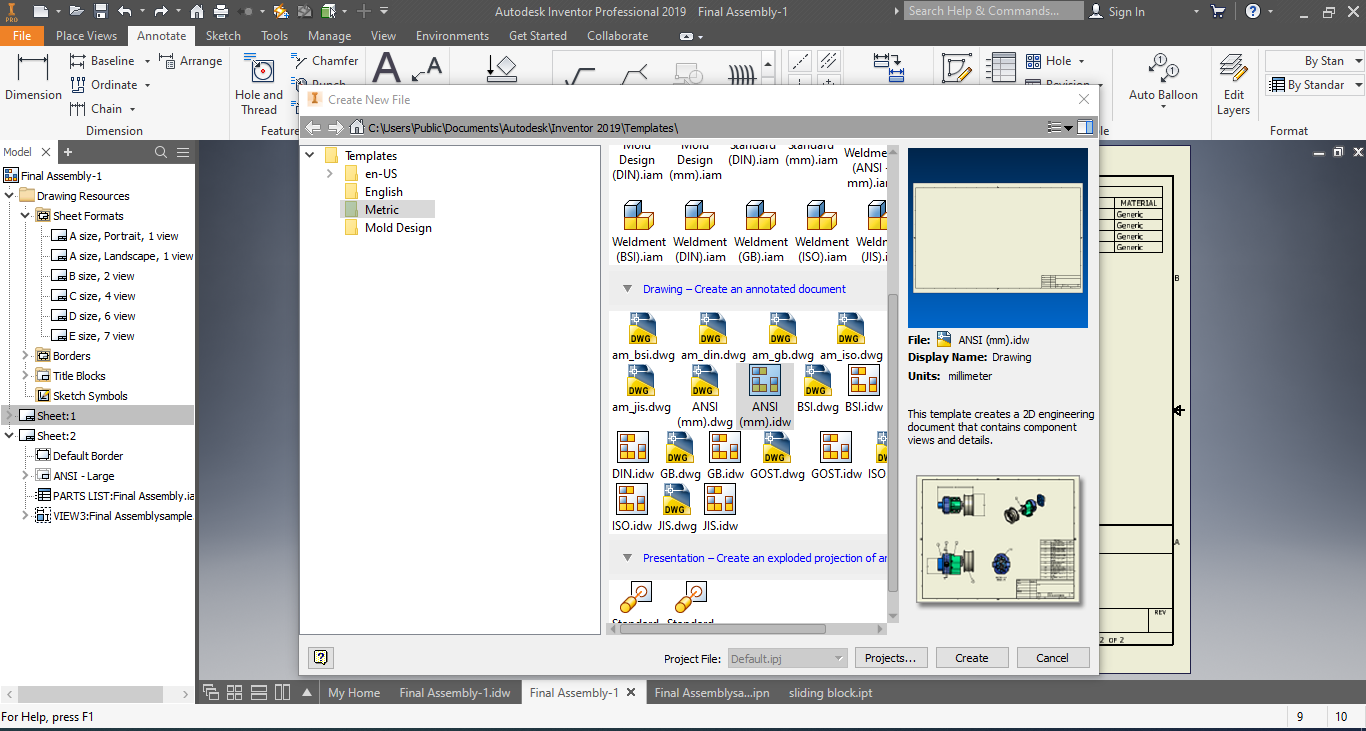Viewport: 1366px width, 731px height.
Task: Open Projects via the Projects button
Action: click(891, 657)
